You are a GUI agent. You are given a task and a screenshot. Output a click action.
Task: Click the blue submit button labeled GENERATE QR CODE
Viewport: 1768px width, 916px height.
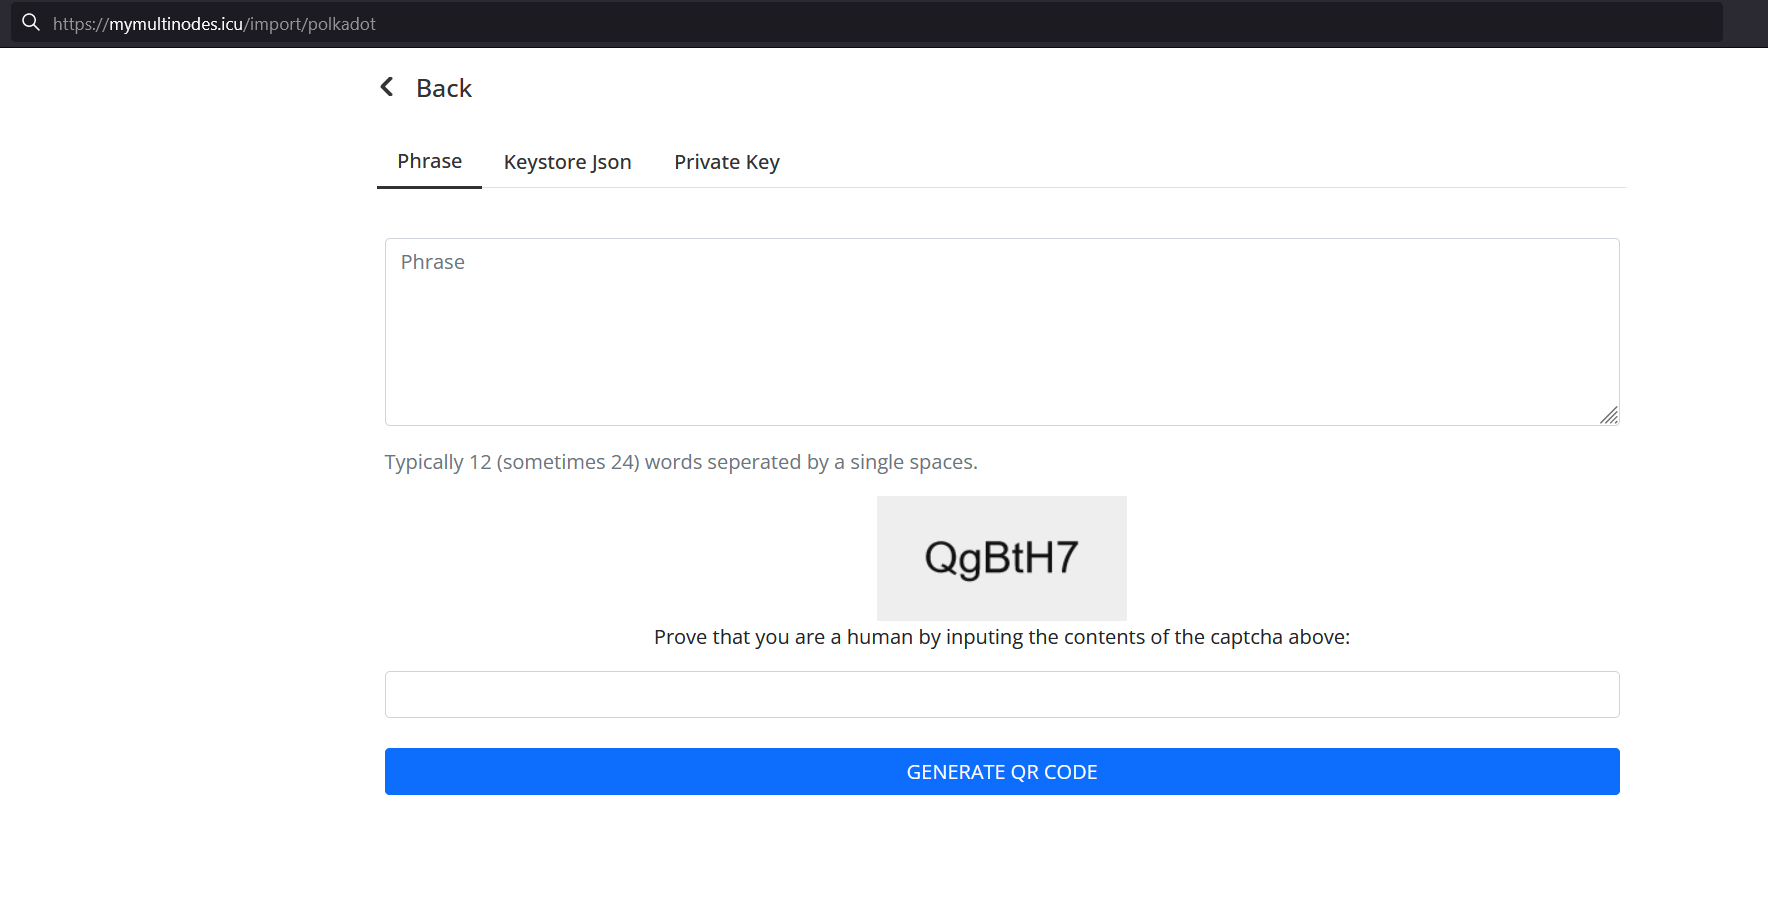[1001, 771]
